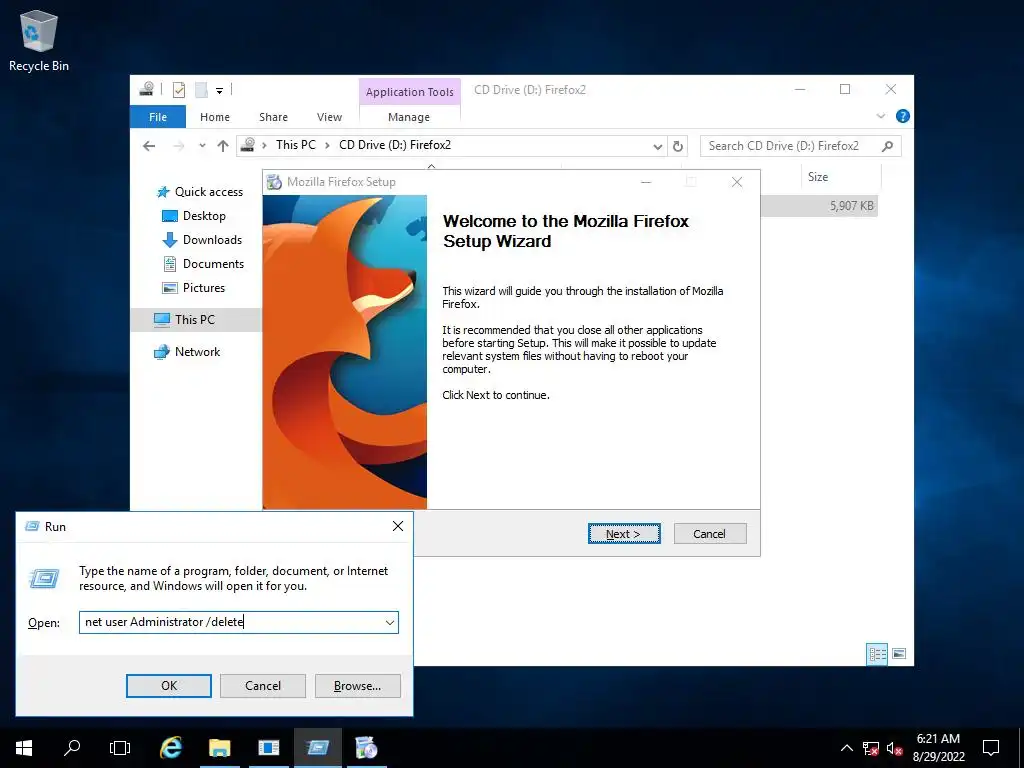Go back with the Explorer back arrow
Viewport: 1024px width, 768px height.
click(x=149, y=146)
